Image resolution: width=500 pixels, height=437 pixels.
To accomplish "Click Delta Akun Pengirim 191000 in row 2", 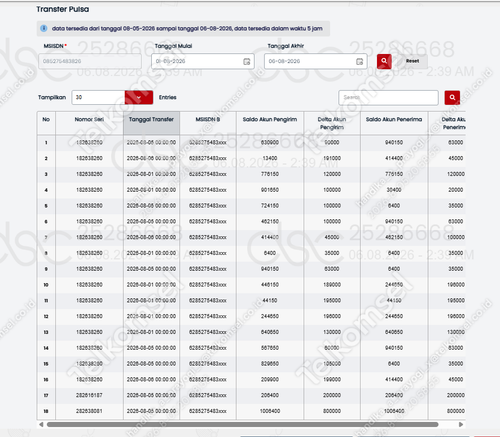I will [x=332, y=158].
